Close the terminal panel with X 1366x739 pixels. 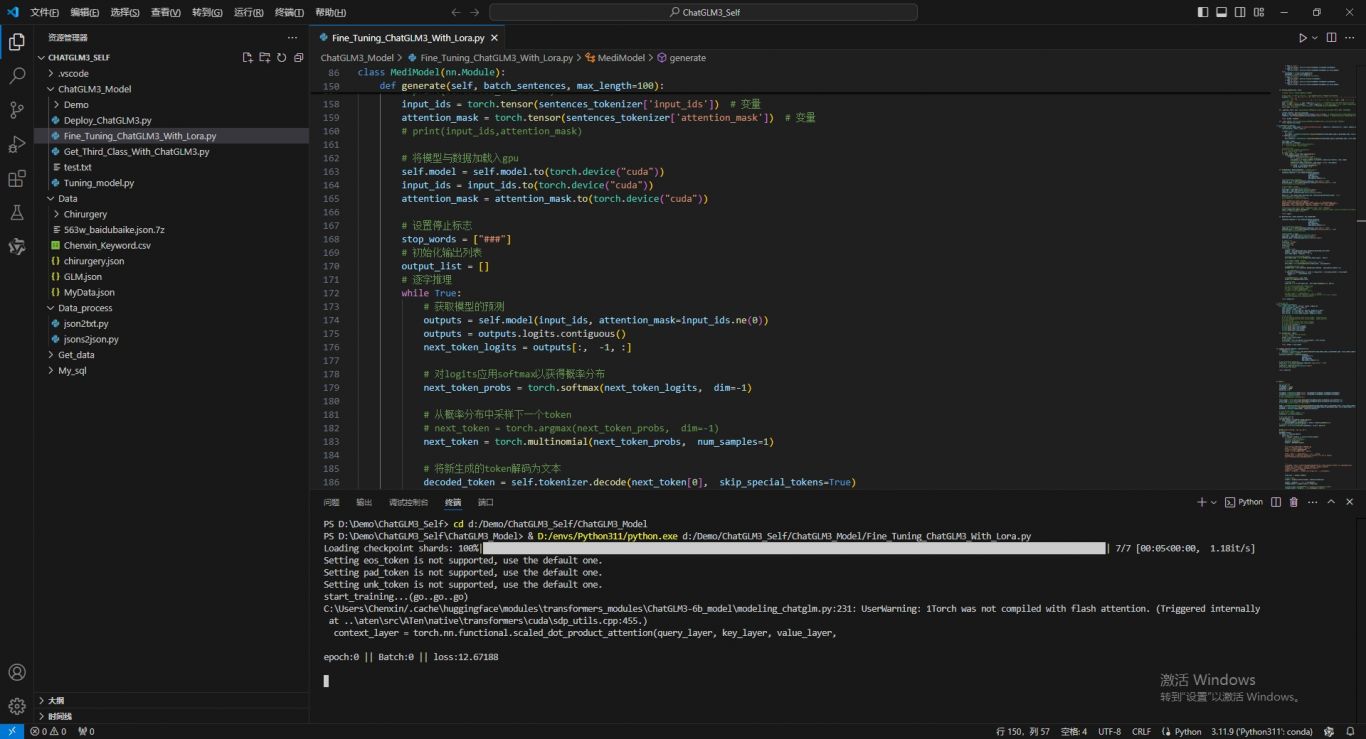pos(1350,502)
